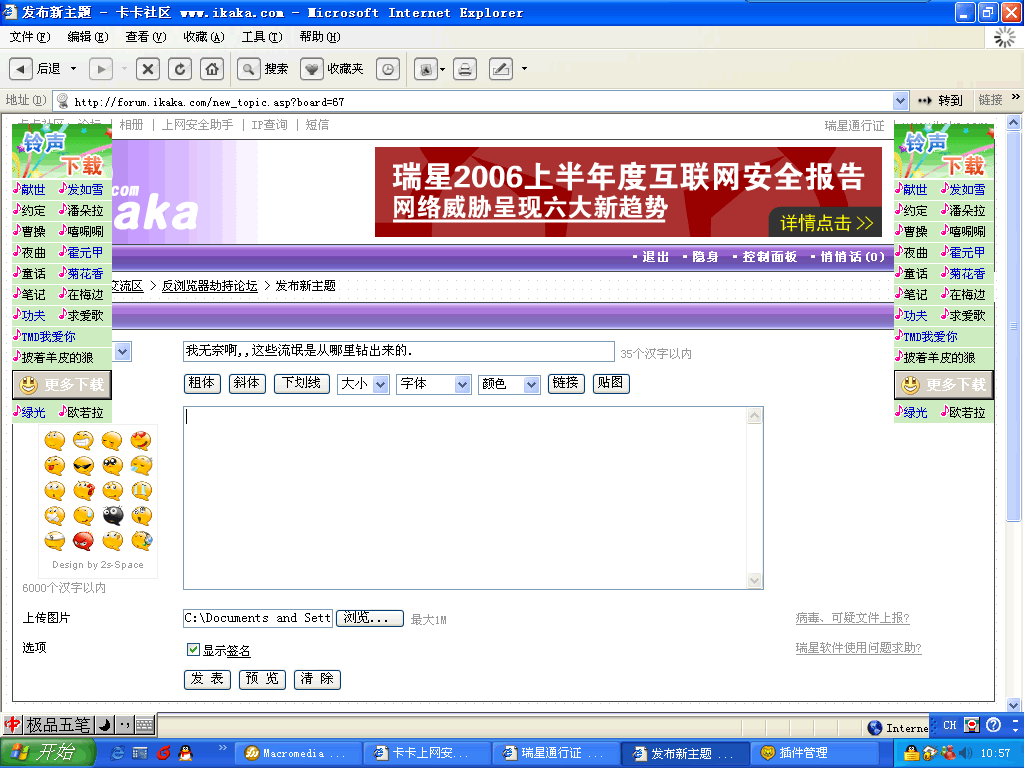Click the 浏览... browse button
This screenshot has width=1024, height=768.
370,618
